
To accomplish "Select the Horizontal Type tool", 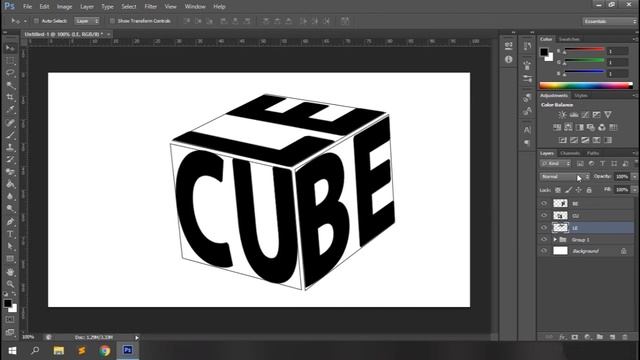I will pos(10,234).
